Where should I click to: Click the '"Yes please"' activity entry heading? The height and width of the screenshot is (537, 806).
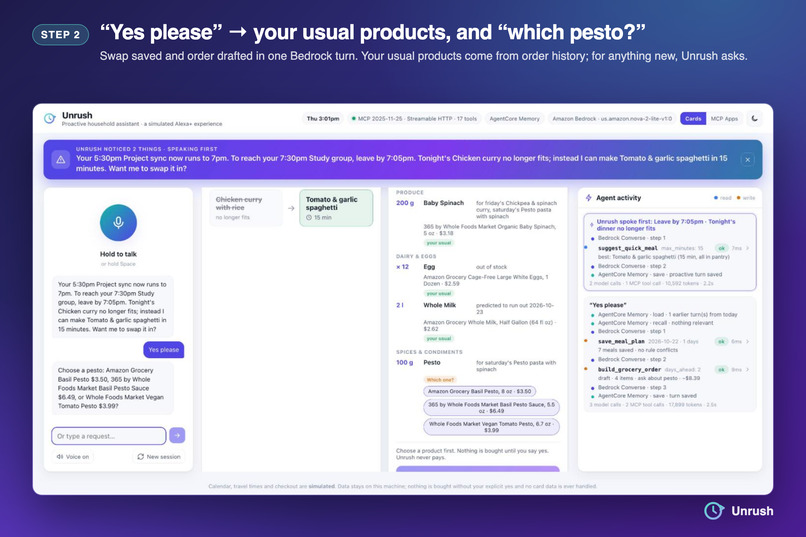(x=608, y=305)
